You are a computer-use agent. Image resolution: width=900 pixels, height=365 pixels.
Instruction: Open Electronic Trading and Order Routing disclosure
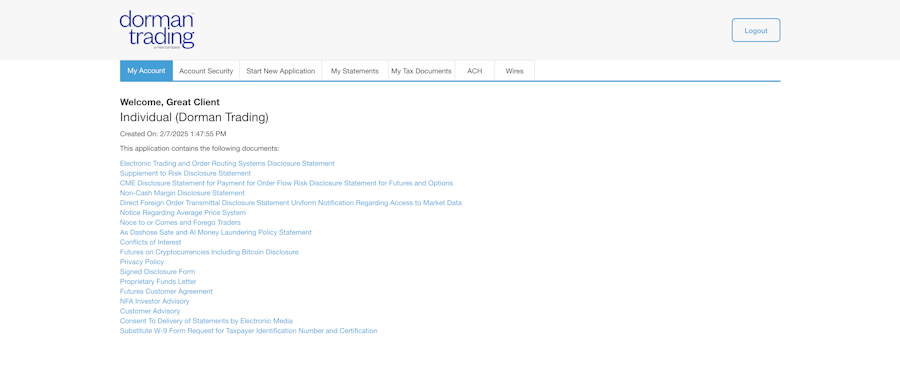click(x=227, y=164)
